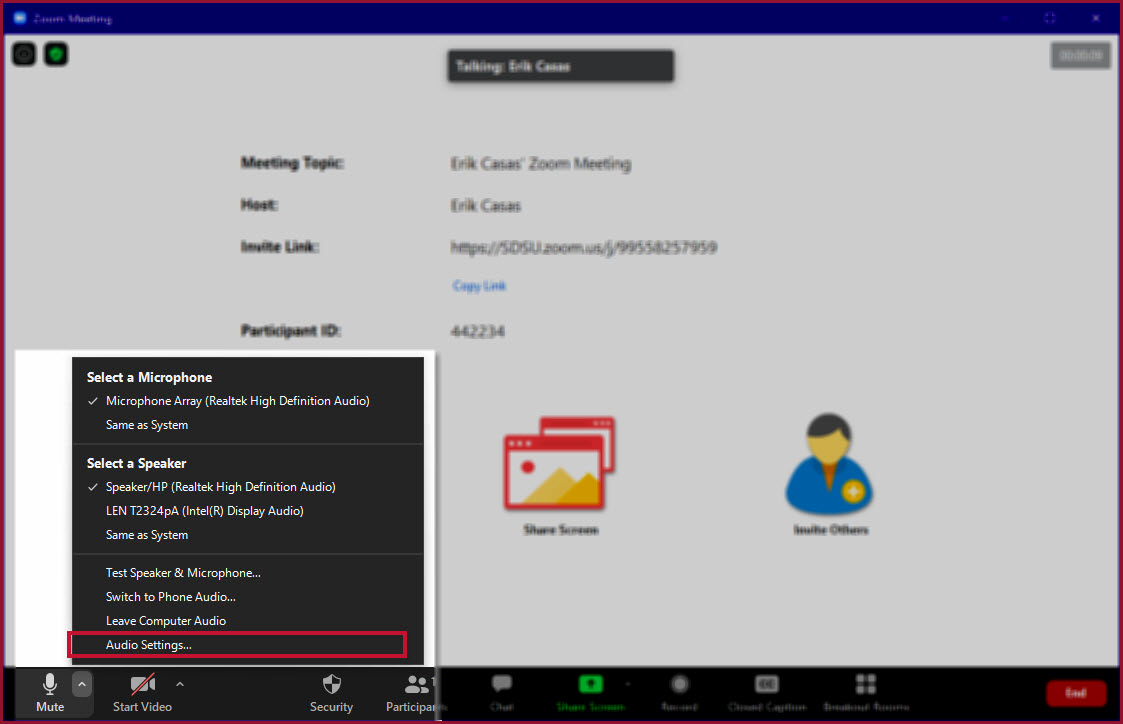Click the green Share Screen toolbar button

(x=590, y=692)
